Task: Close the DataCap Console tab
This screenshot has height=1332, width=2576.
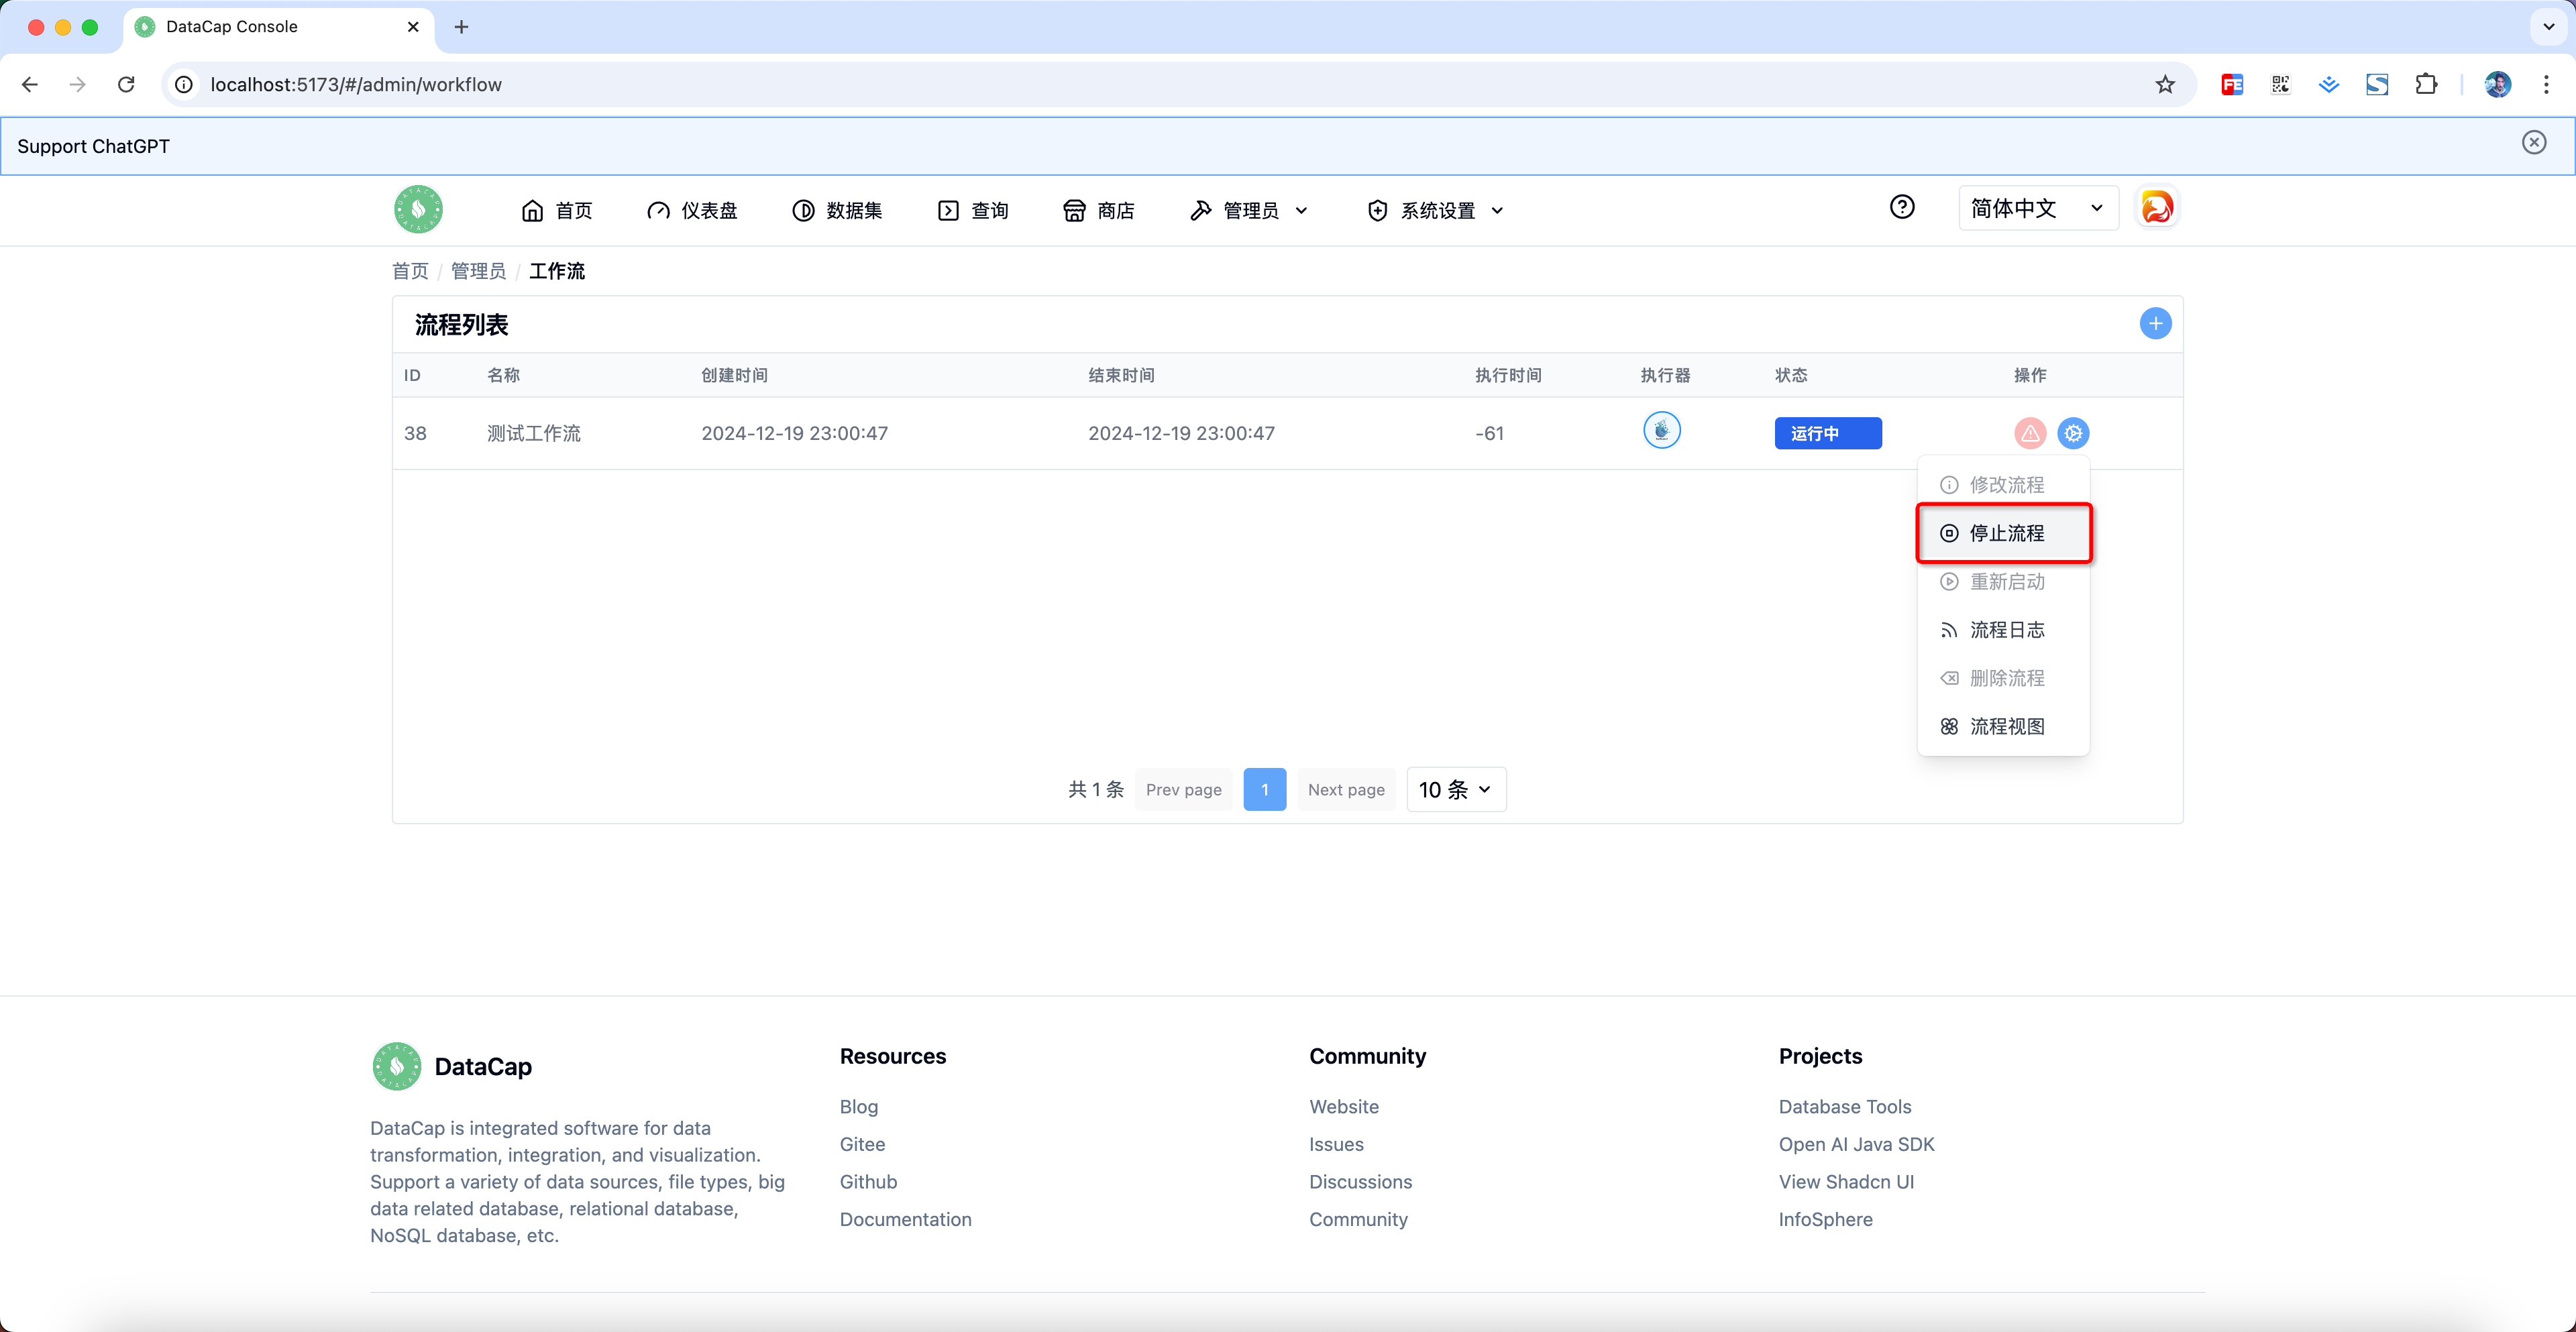Action: click(x=413, y=27)
